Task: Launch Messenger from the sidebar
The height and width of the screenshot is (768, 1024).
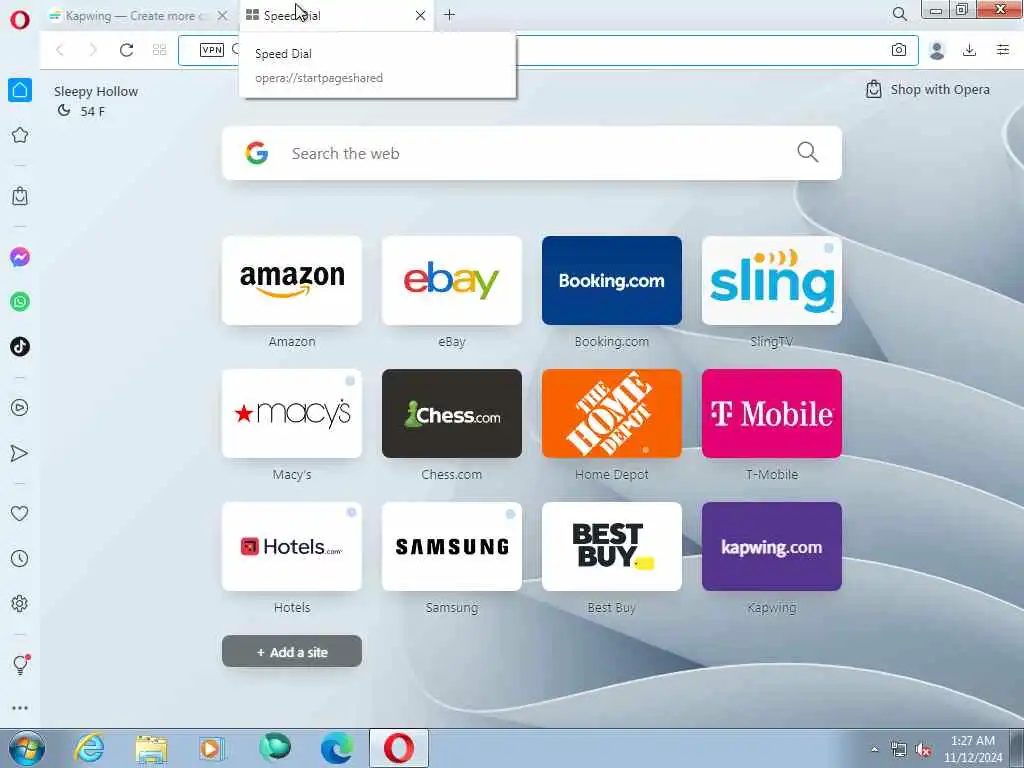Action: point(20,257)
